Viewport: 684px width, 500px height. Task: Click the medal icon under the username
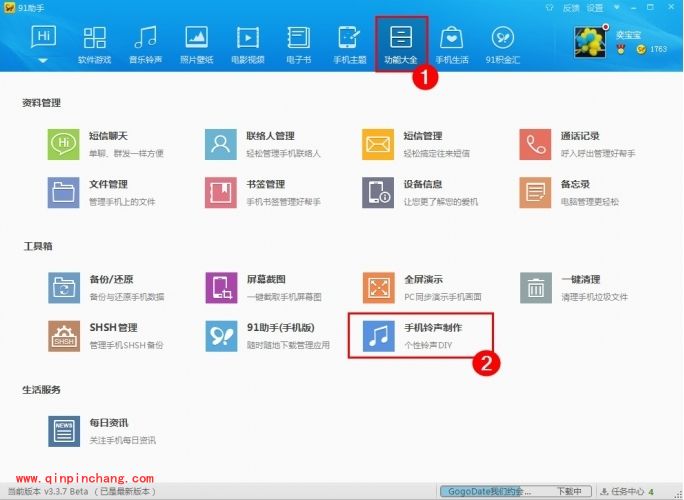click(620, 49)
